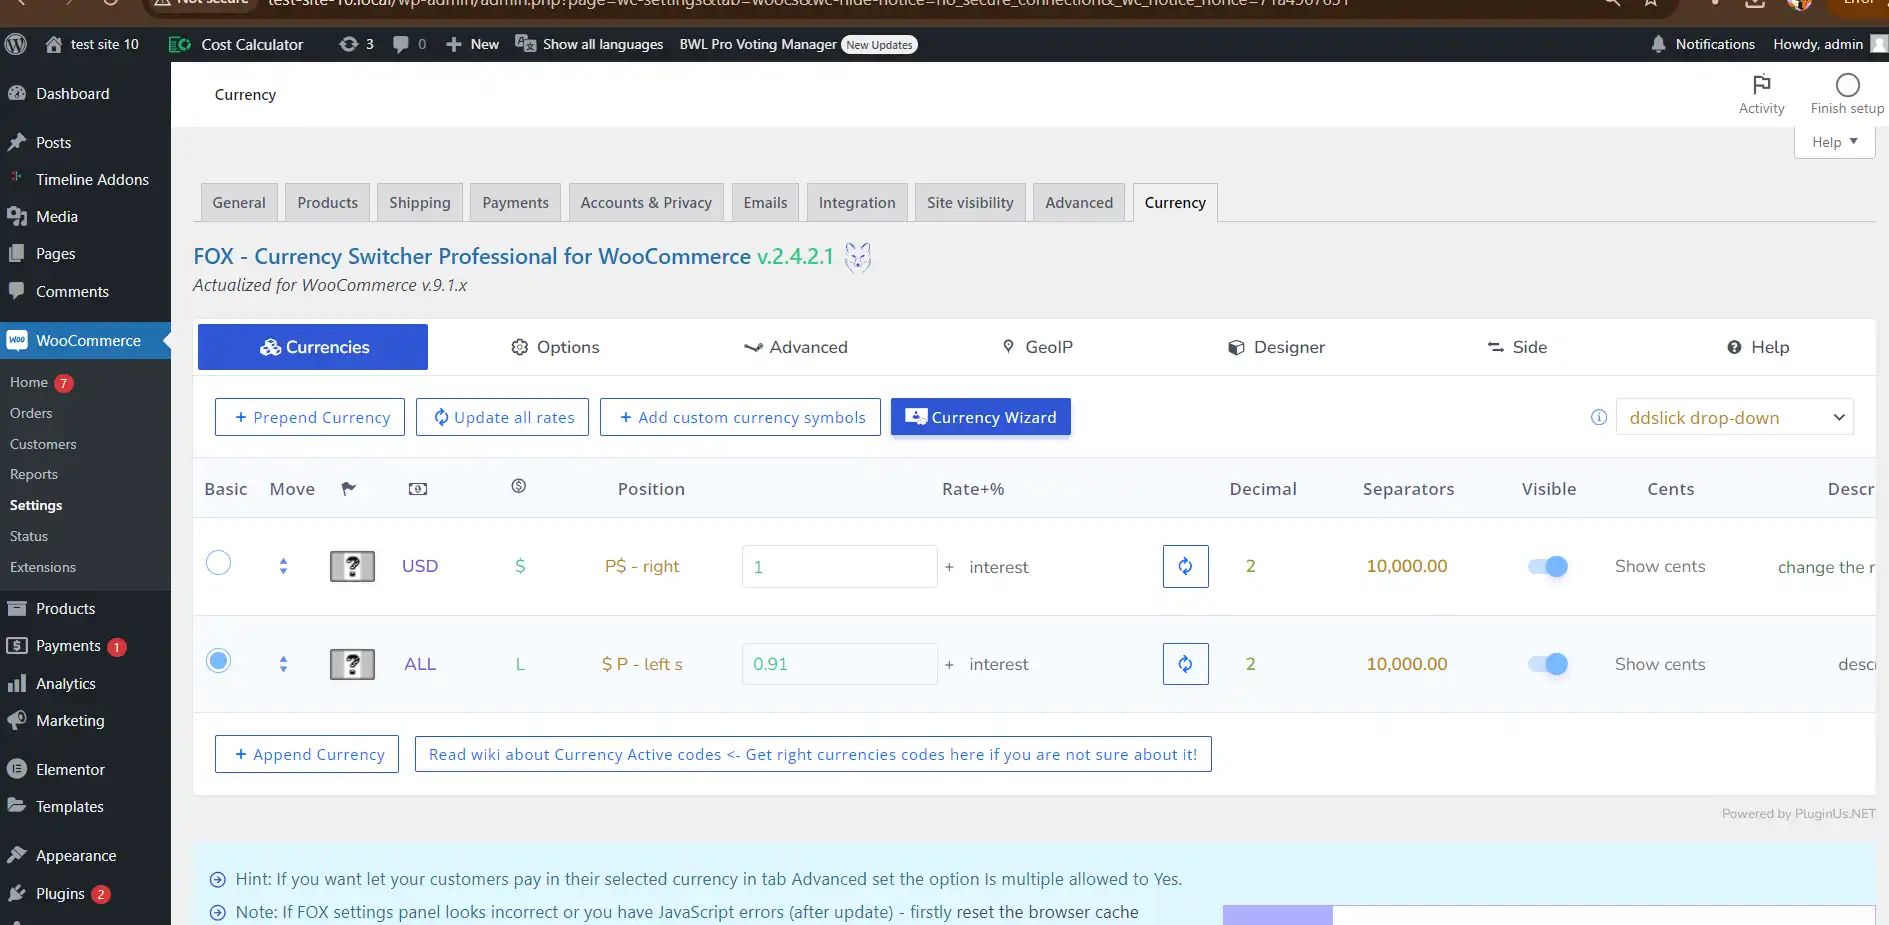Open the Options tab of FOX

555,347
